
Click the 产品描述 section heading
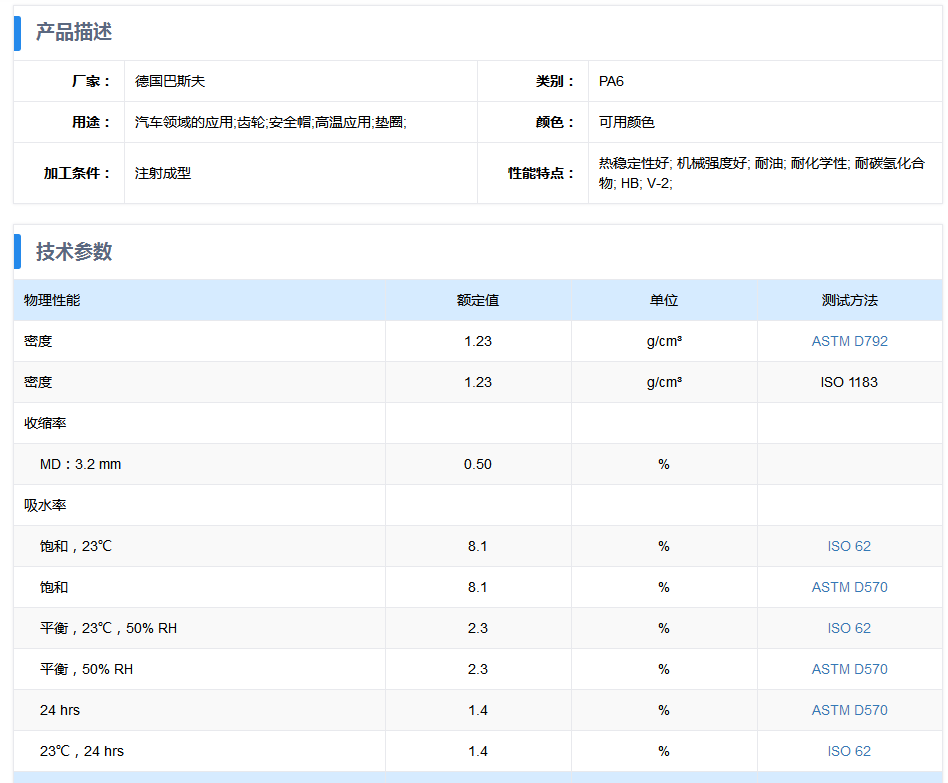[x=74, y=32]
